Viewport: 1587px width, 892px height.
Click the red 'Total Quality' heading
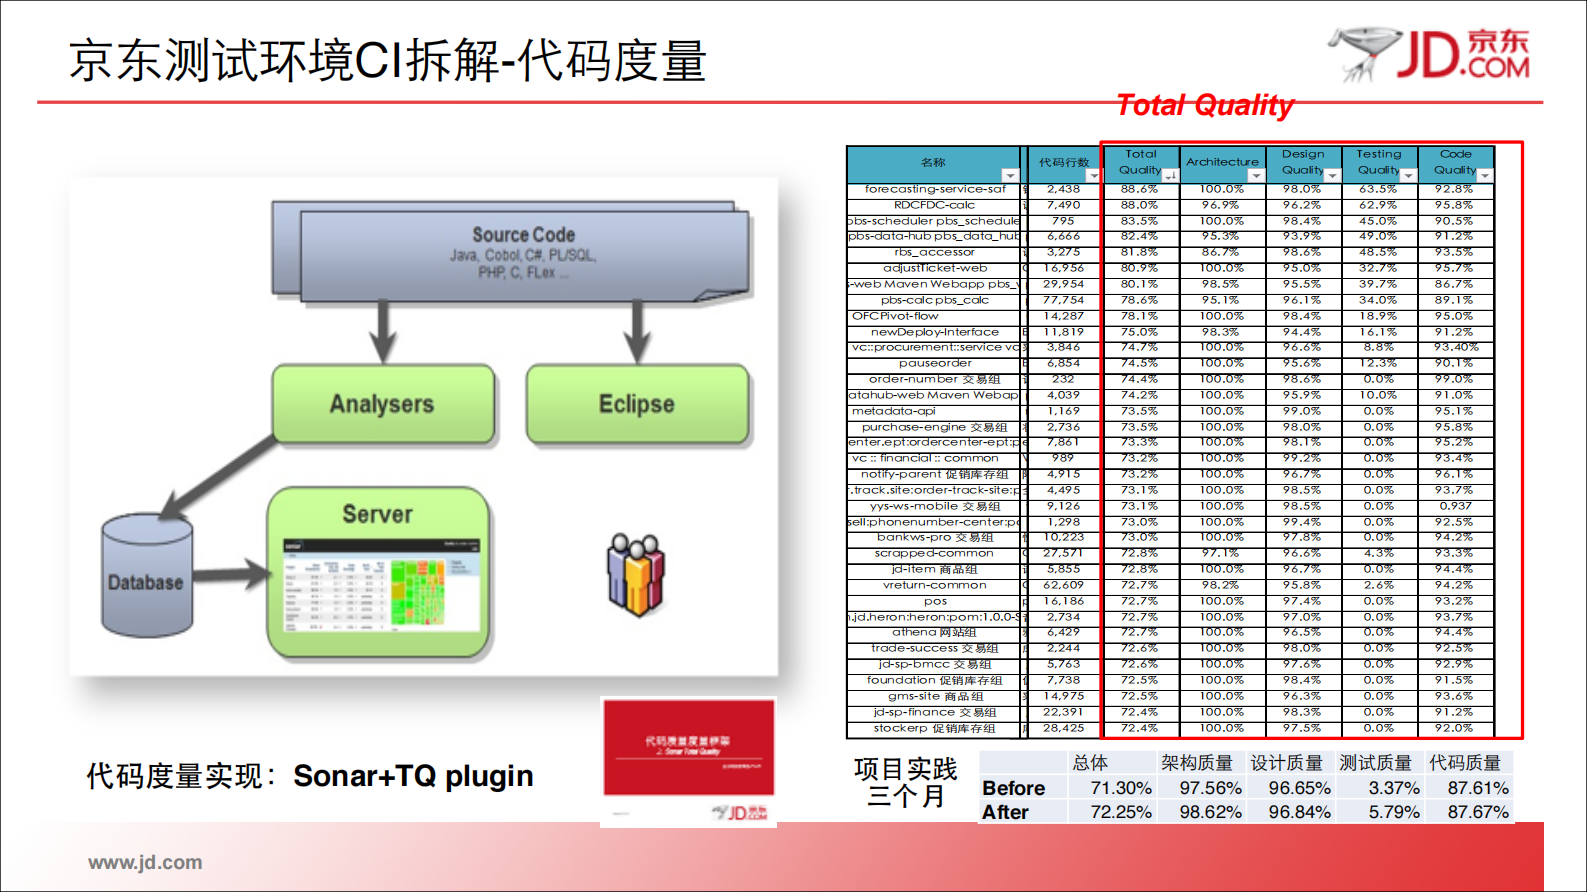[x=1204, y=105]
